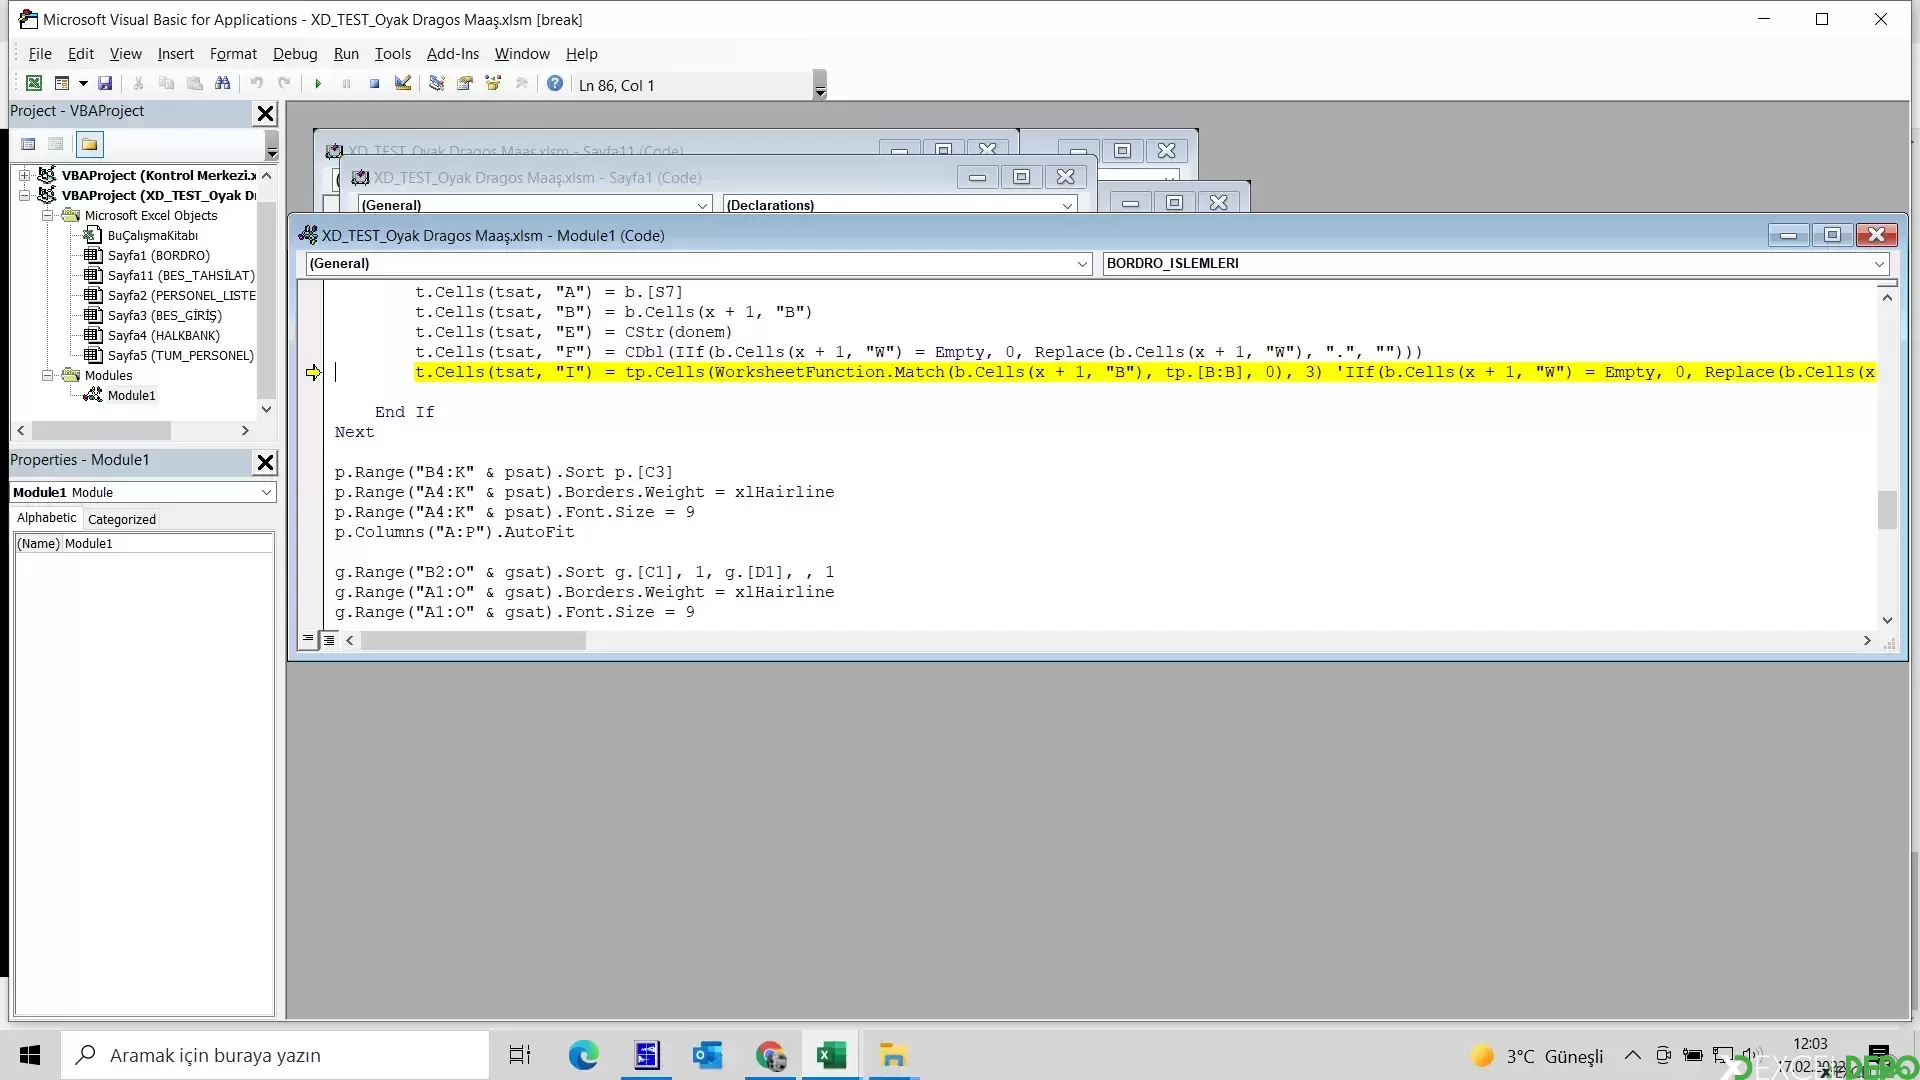The image size is (1920, 1080).
Task: Open the Help menu
Action: [582, 54]
